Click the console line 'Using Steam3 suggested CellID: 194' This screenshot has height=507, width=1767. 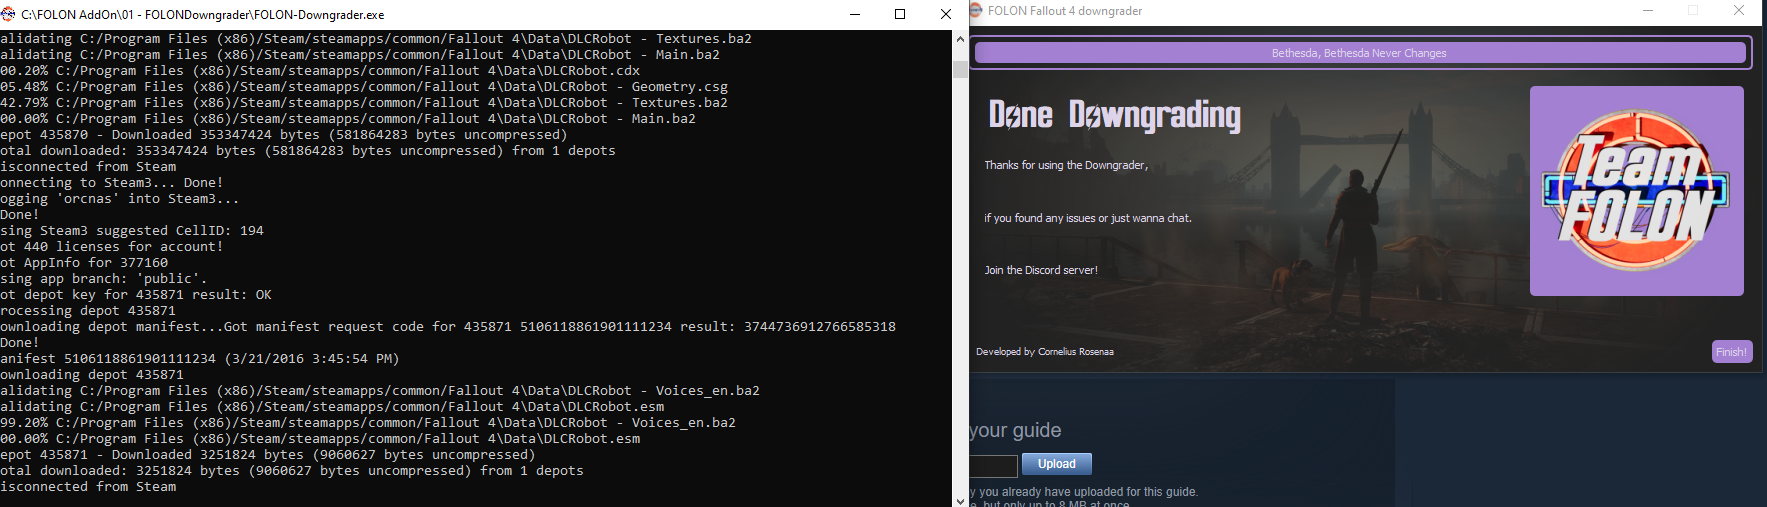point(132,231)
